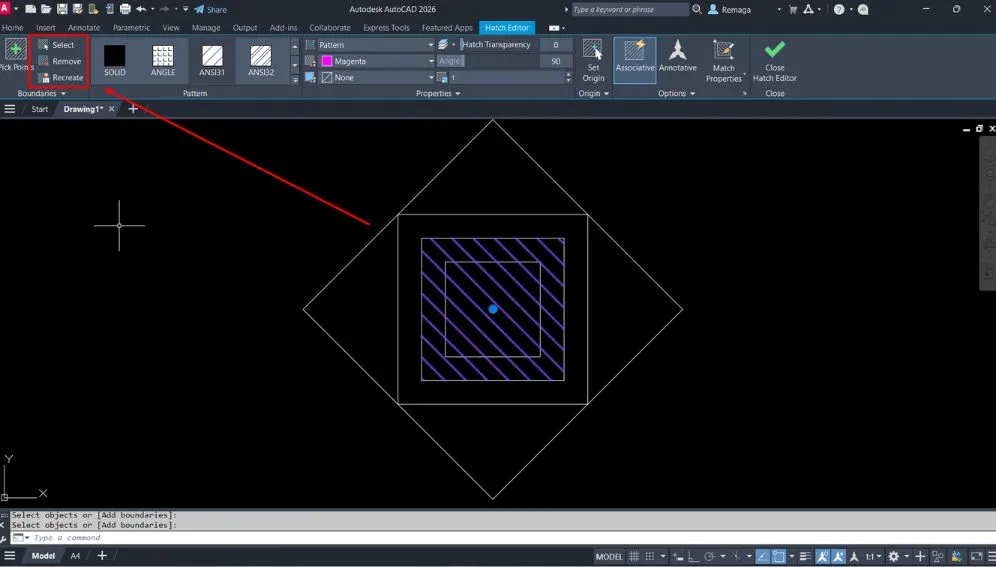
Task: Click the Save icon in quick access
Action: tap(62, 10)
